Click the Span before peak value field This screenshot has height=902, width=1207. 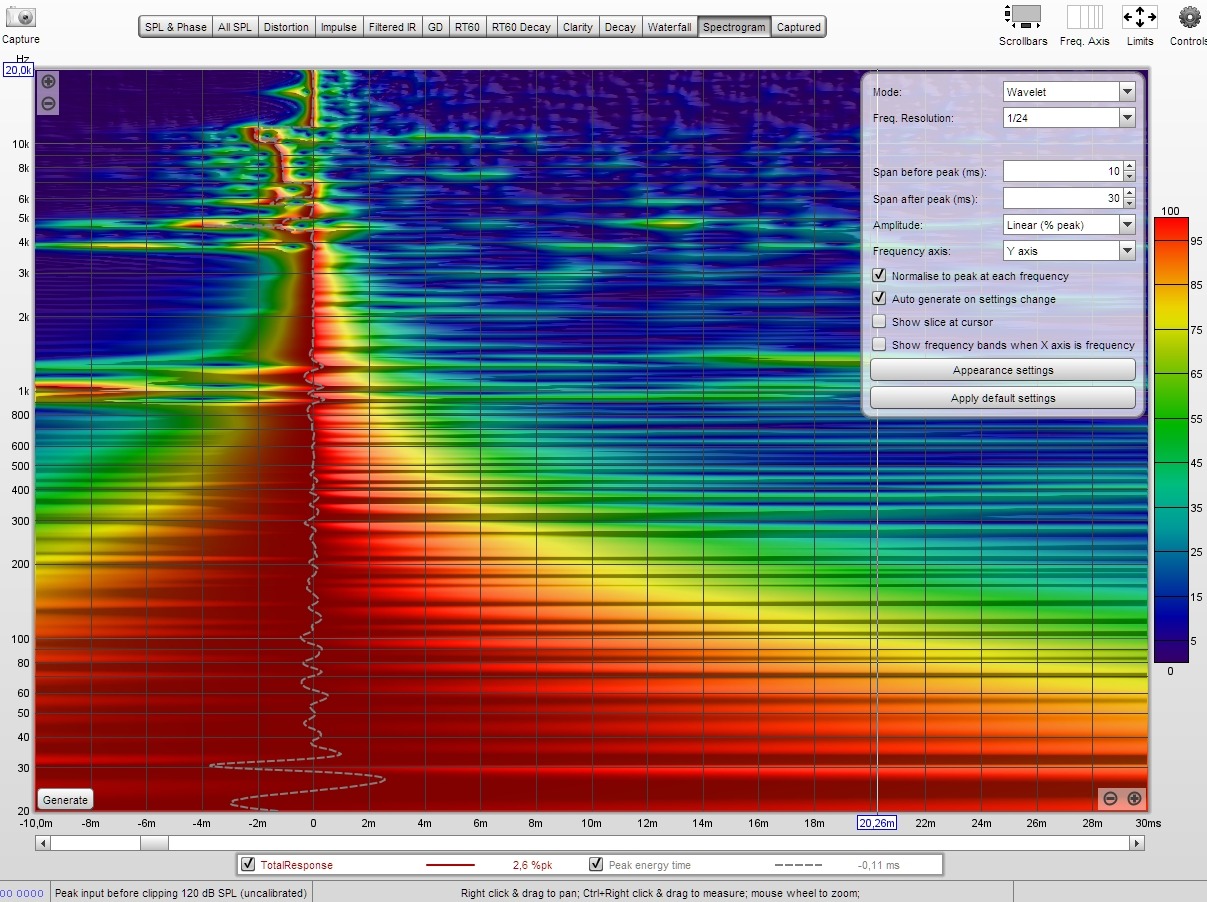tap(1063, 171)
